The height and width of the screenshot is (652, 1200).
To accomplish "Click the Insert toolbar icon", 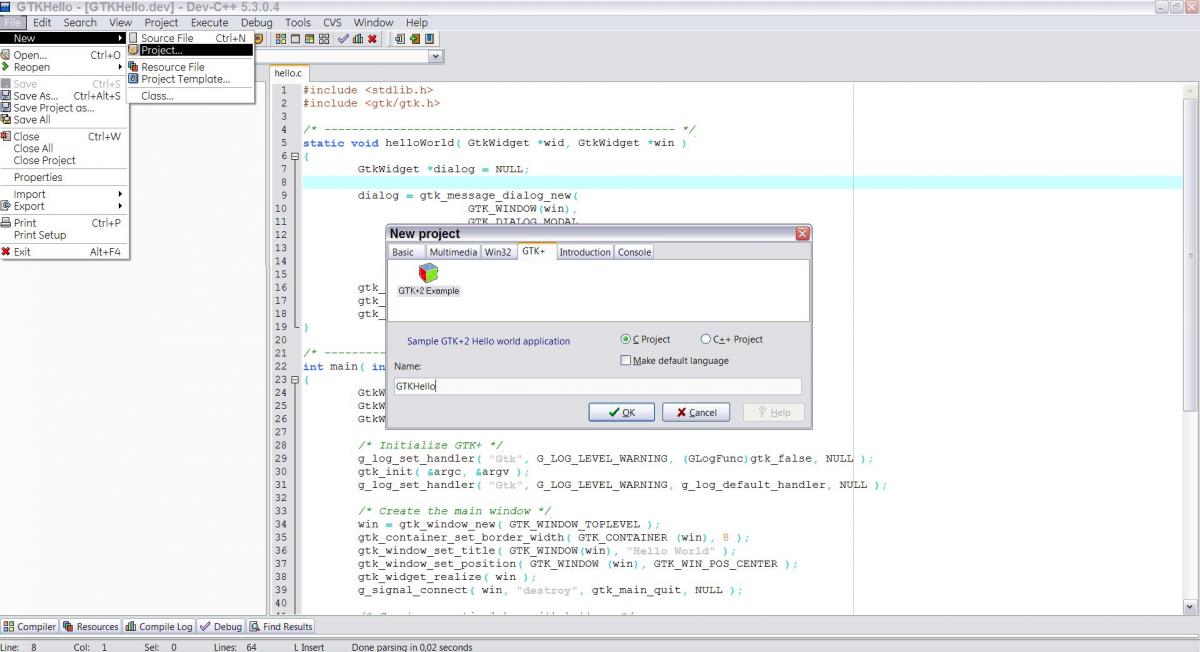I will coord(400,39).
